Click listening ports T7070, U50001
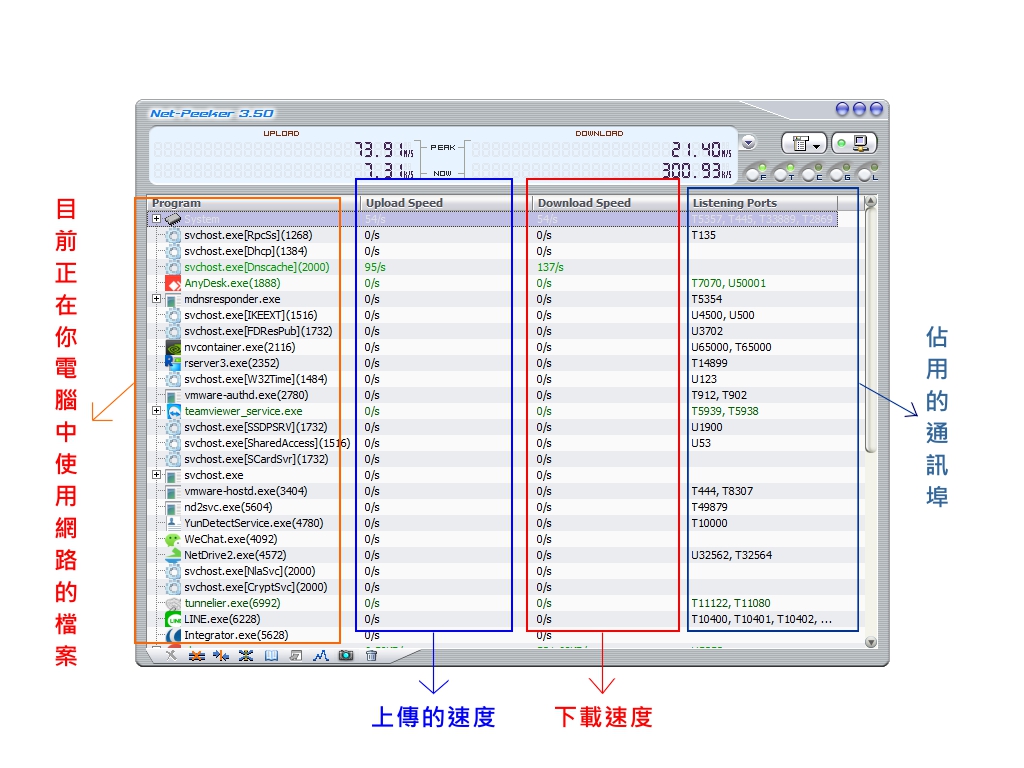This screenshot has width=1024, height=768. pyautogui.click(x=729, y=283)
